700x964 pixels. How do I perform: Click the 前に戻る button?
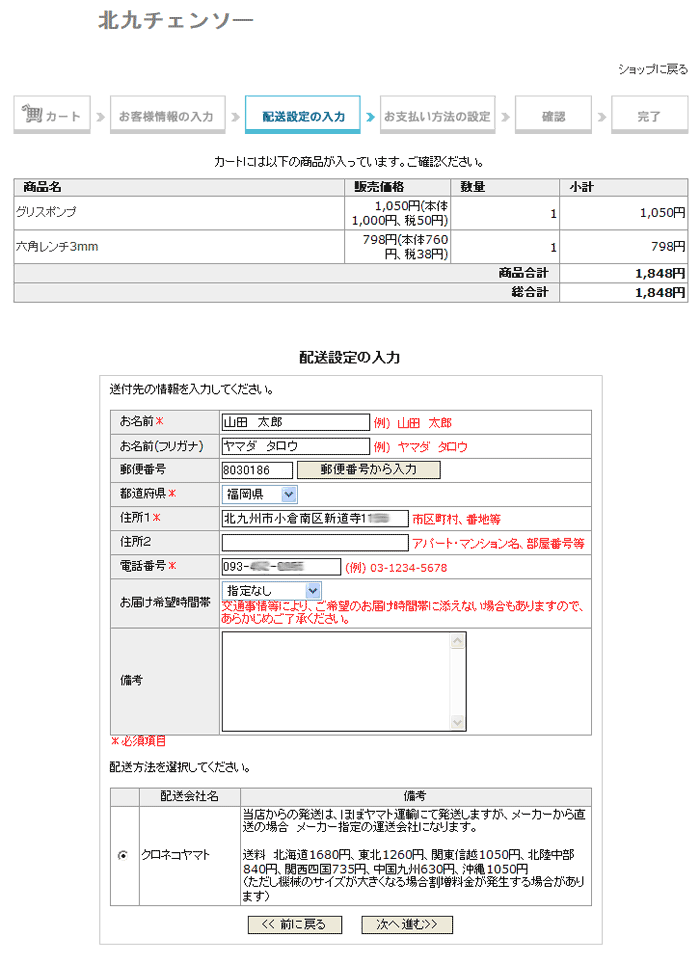pos(294,924)
